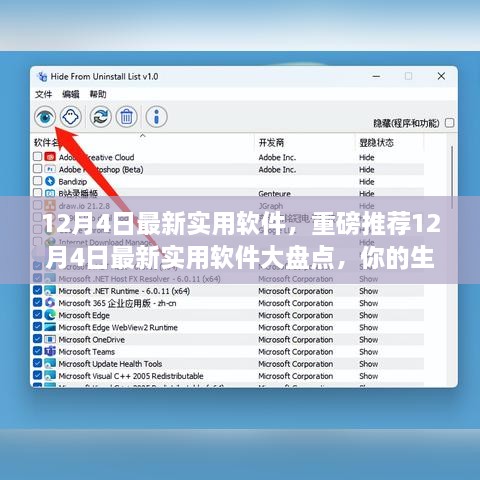Open the 文件 menu

[44, 94]
